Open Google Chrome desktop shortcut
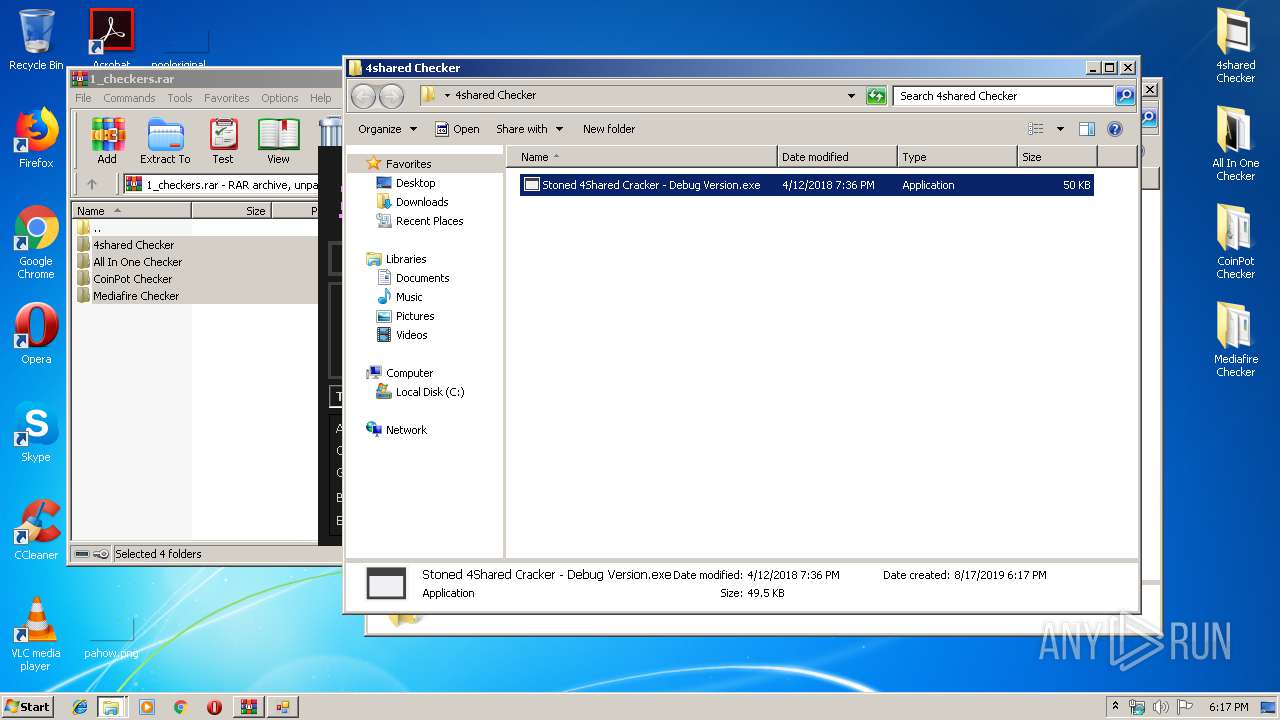 (36, 243)
